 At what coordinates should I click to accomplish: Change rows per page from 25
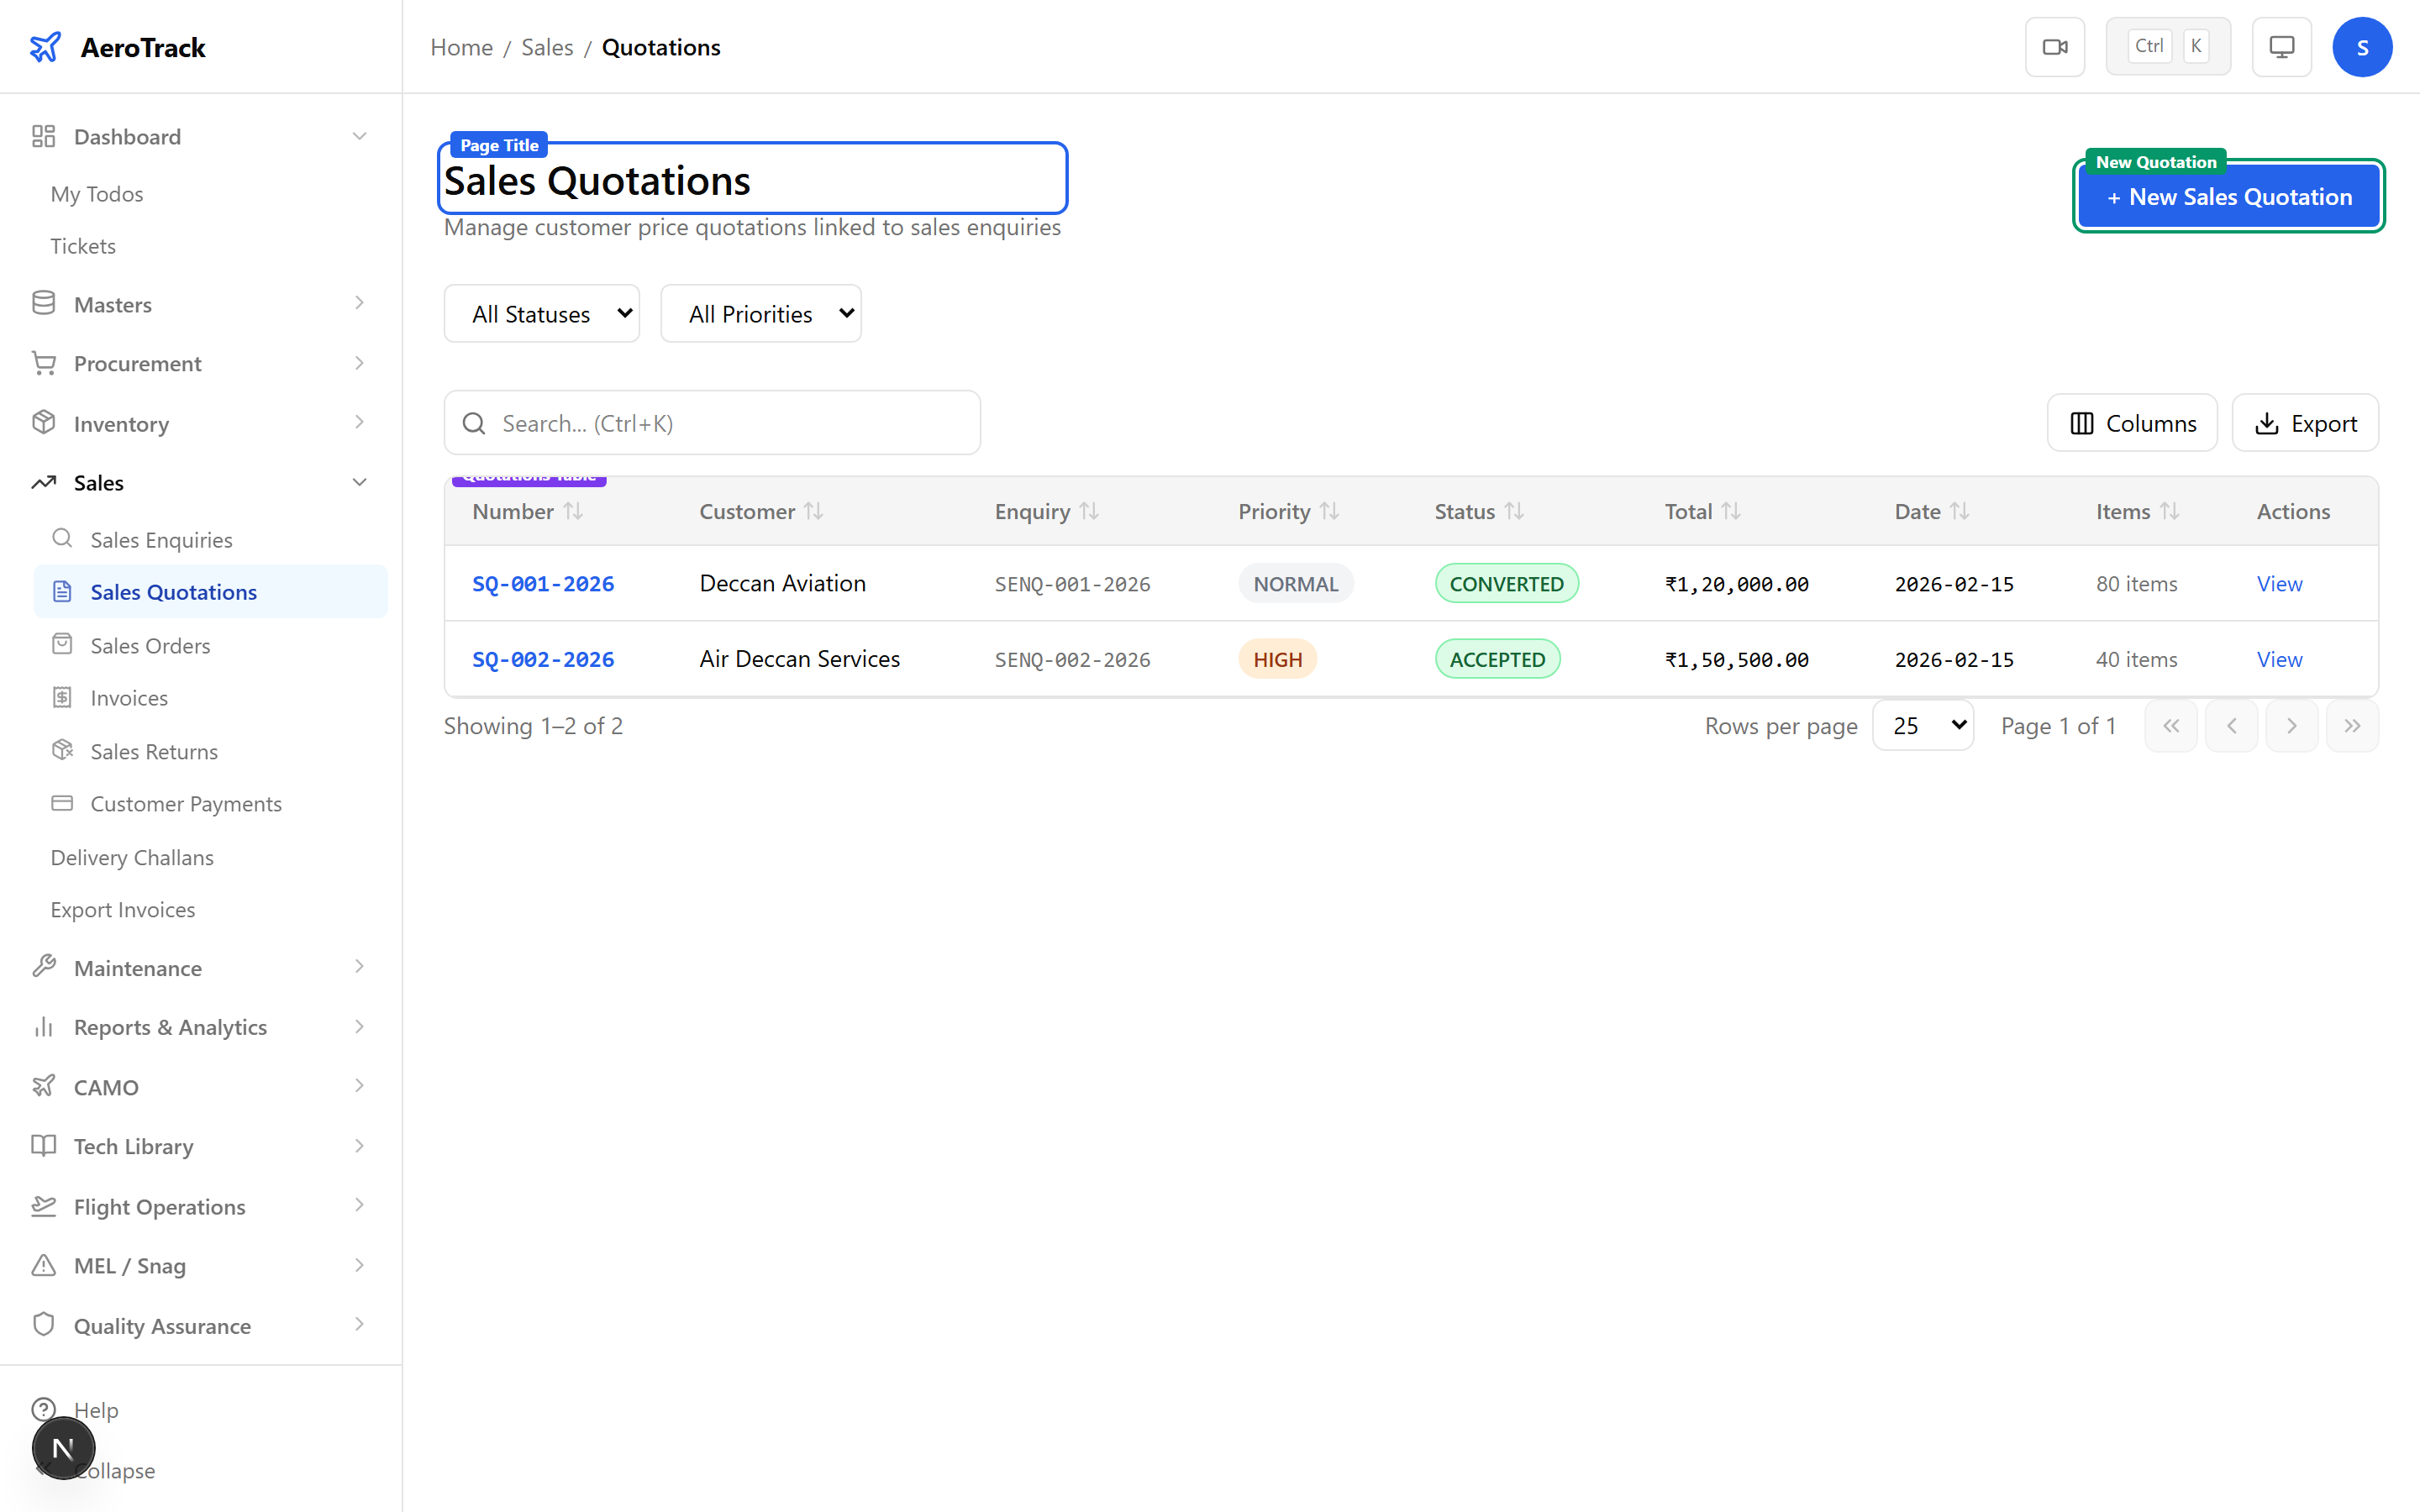(1922, 726)
